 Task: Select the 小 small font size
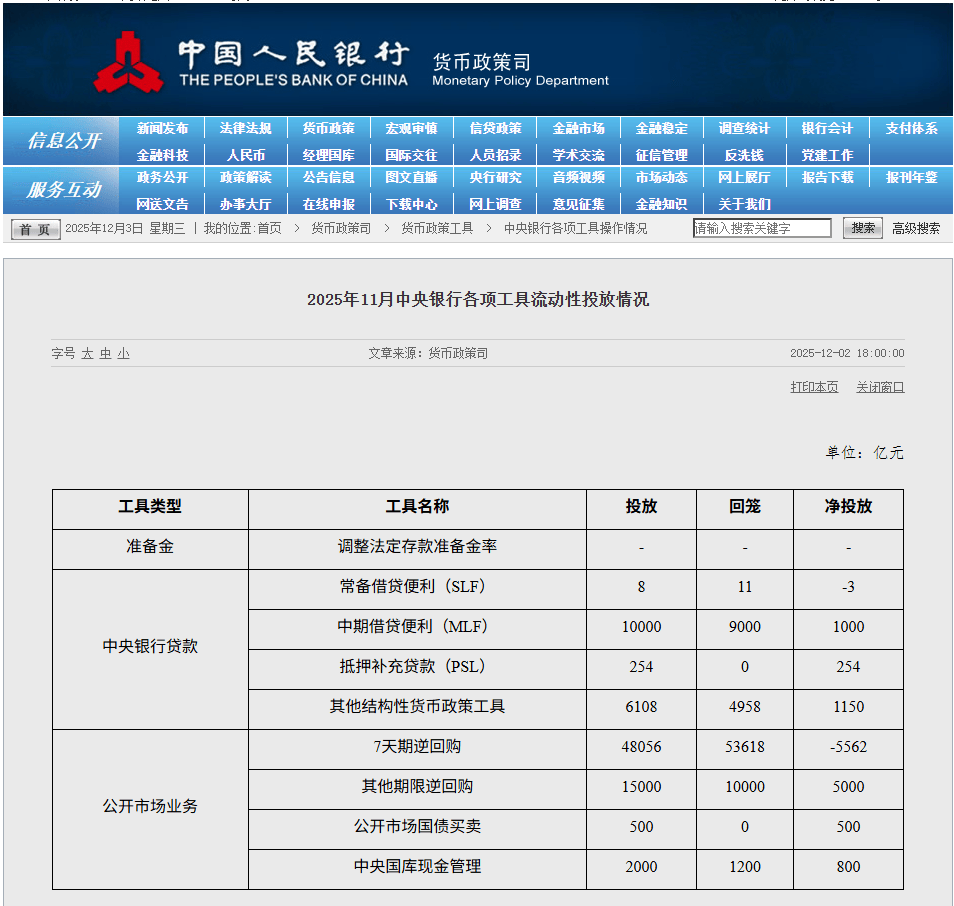[122, 353]
